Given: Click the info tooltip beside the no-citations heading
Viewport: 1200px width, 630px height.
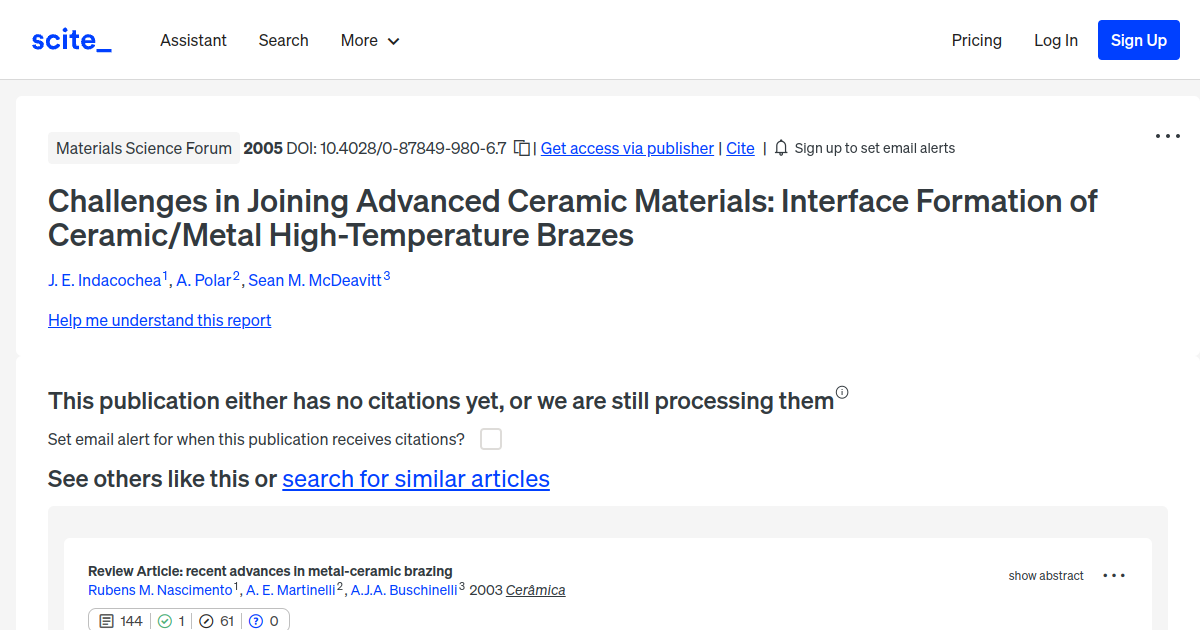Looking at the screenshot, I should (x=842, y=393).
